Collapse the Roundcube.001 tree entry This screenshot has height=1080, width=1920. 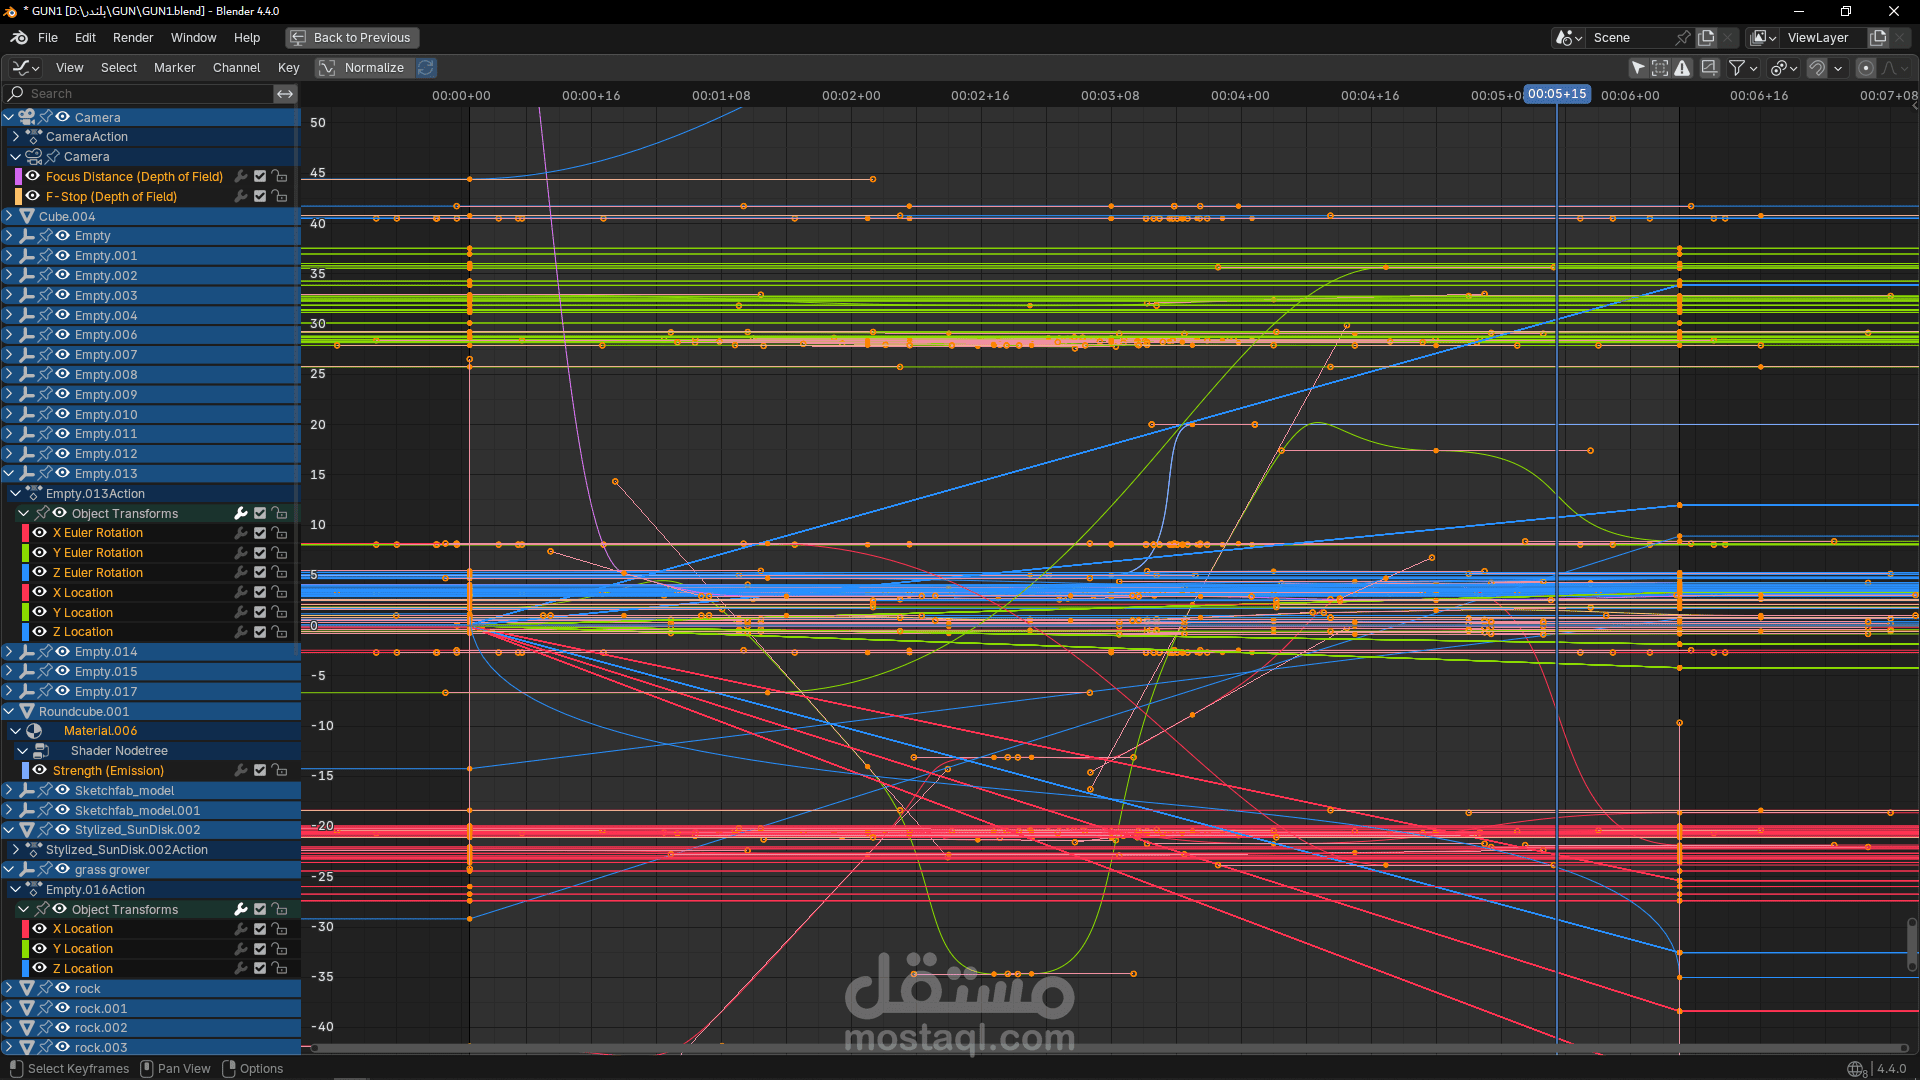pyautogui.click(x=9, y=712)
